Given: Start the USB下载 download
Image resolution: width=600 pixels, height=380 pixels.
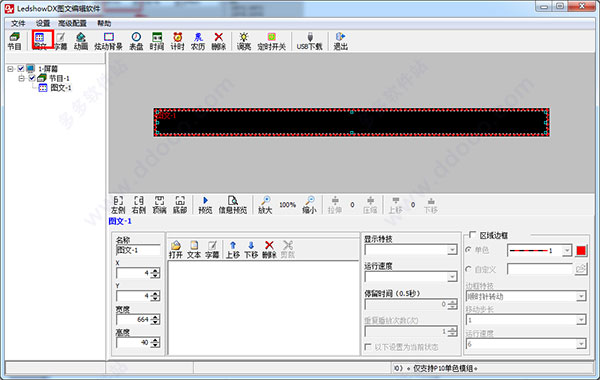Looking at the screenshot, I should click(x=310, y=41).
